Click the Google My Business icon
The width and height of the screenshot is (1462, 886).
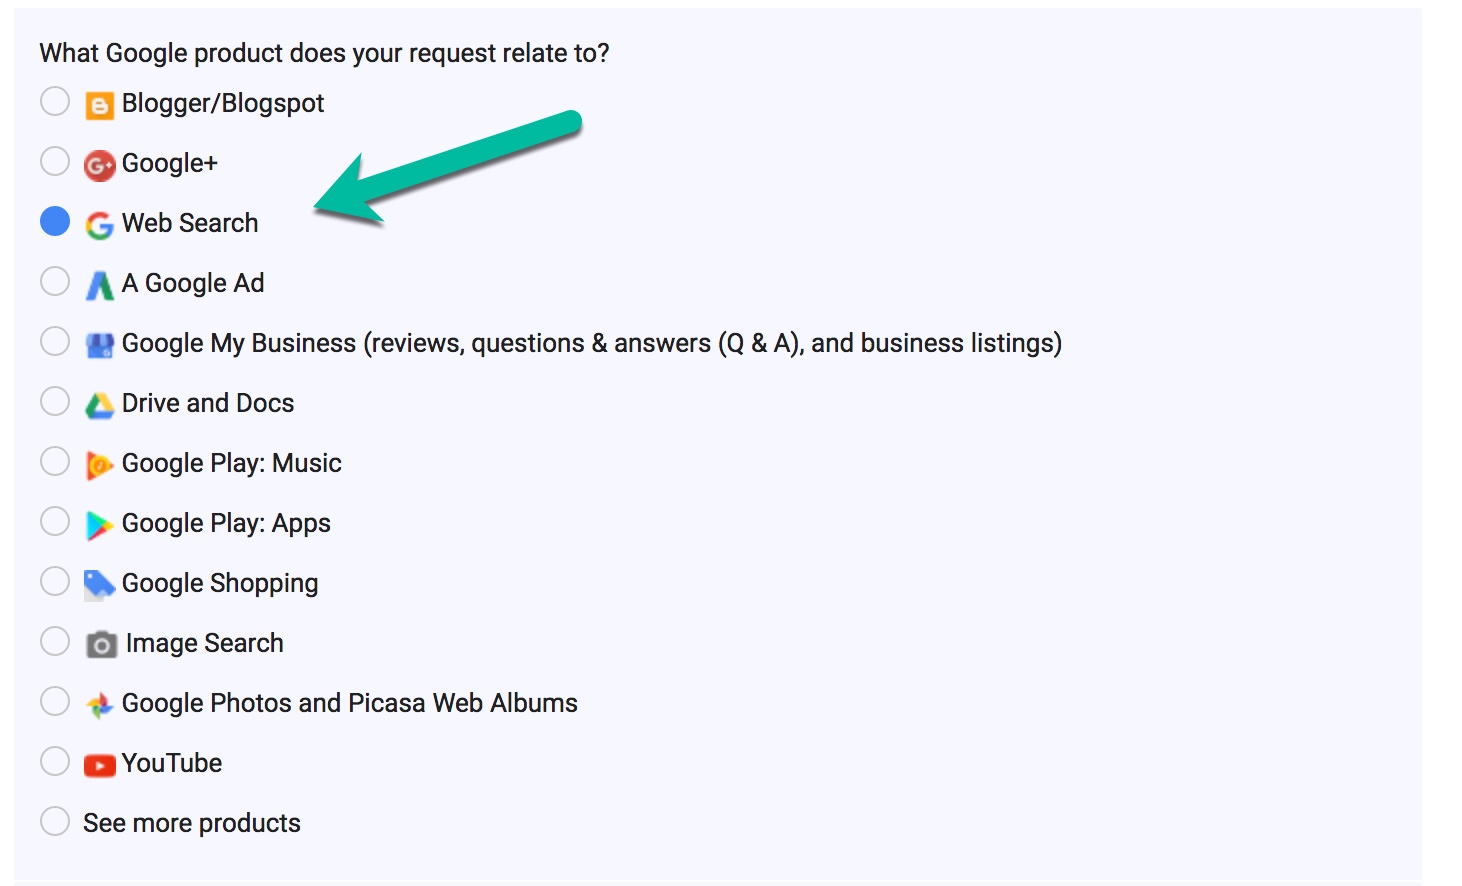pyautogui.click(x=98, y=343)
